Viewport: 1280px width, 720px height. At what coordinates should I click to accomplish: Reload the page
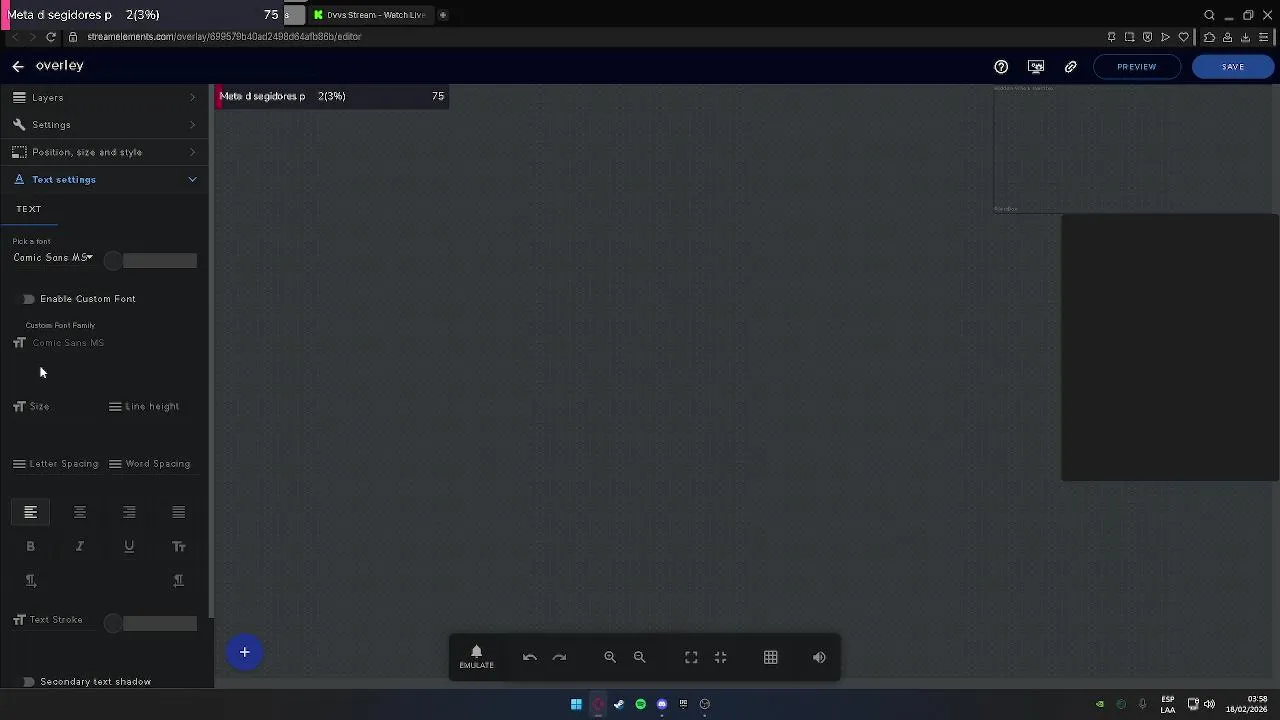point(51,37)
